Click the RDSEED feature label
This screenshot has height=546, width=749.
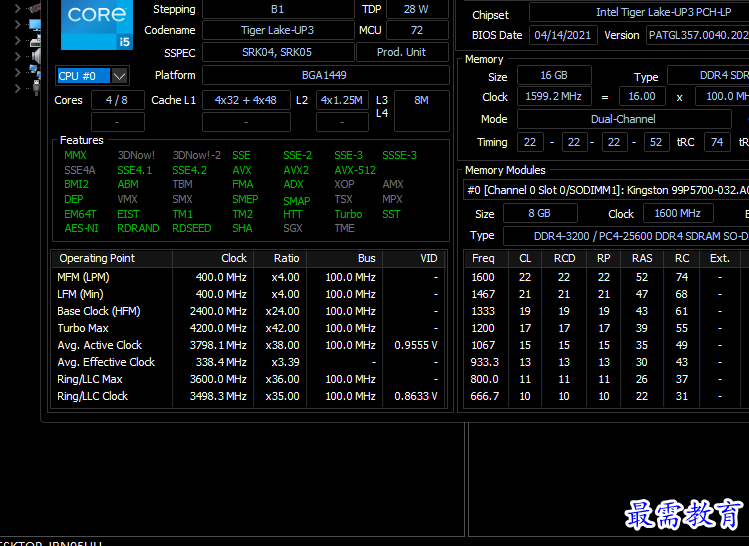(x=192, y=228)
